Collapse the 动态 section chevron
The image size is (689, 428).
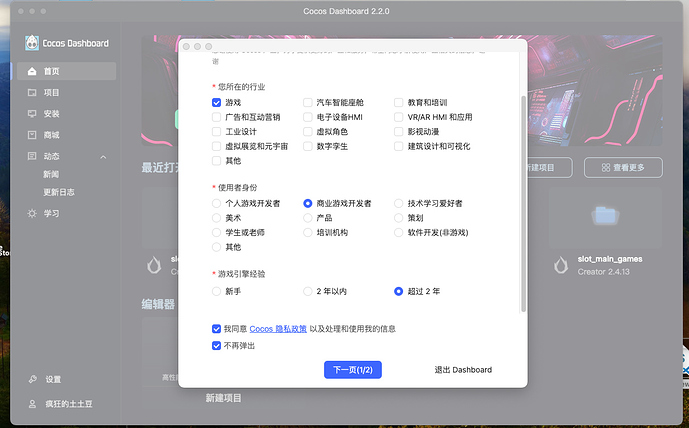(x=103, y=157)
